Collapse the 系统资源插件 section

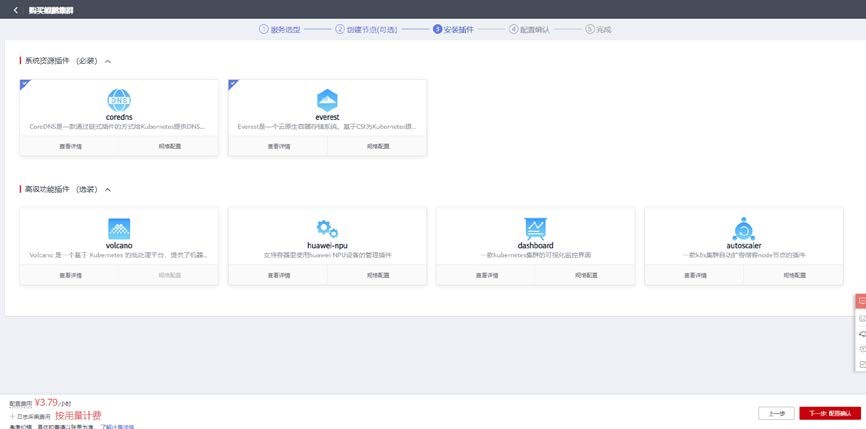[x=108, y=61]
